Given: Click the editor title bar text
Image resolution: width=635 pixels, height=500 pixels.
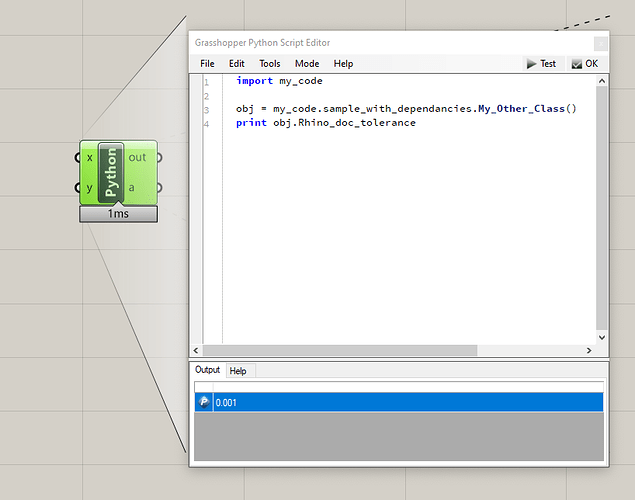Looking at the screenshot, I should 262,43.
